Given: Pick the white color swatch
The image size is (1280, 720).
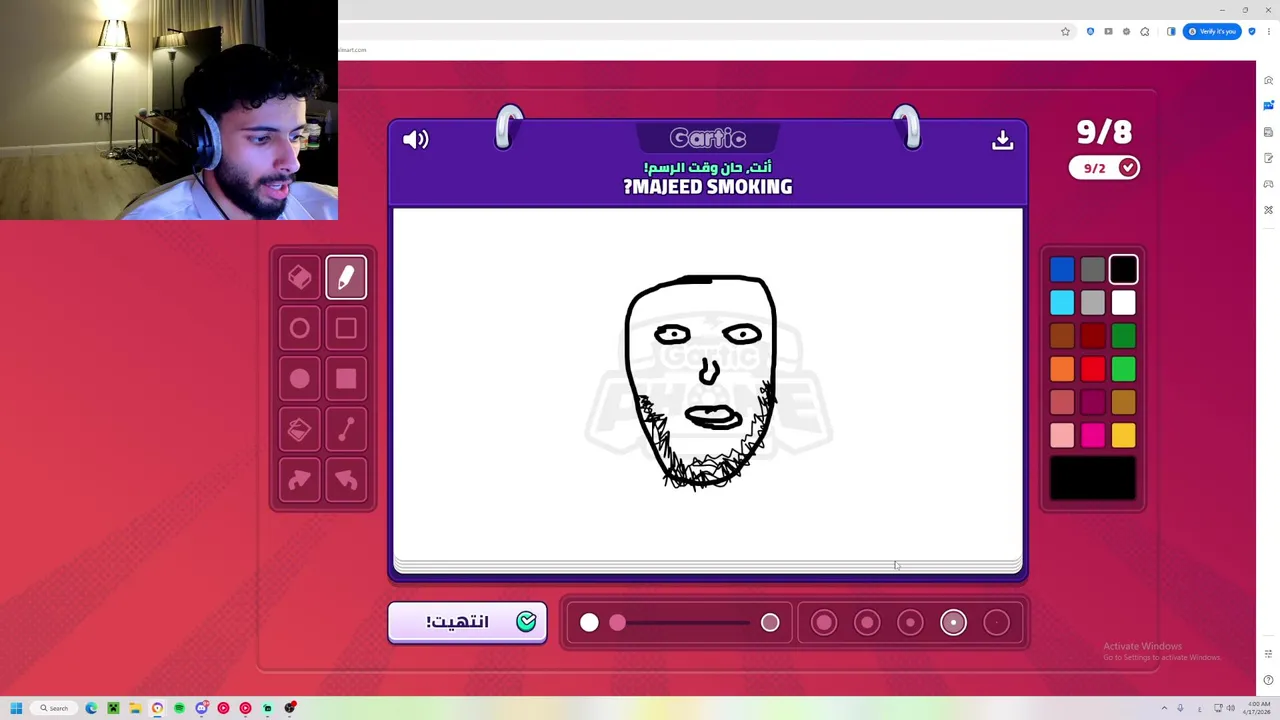Looking at the screenshot, I should pyautogui.click(x=1123, y=302).
